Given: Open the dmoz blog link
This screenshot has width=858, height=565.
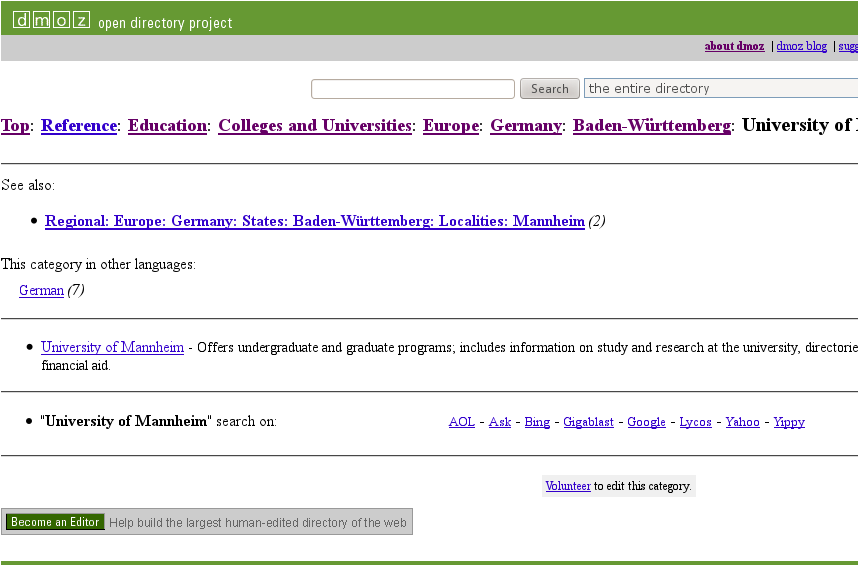Looking at the screenshot, I should [x=801, y=46].
